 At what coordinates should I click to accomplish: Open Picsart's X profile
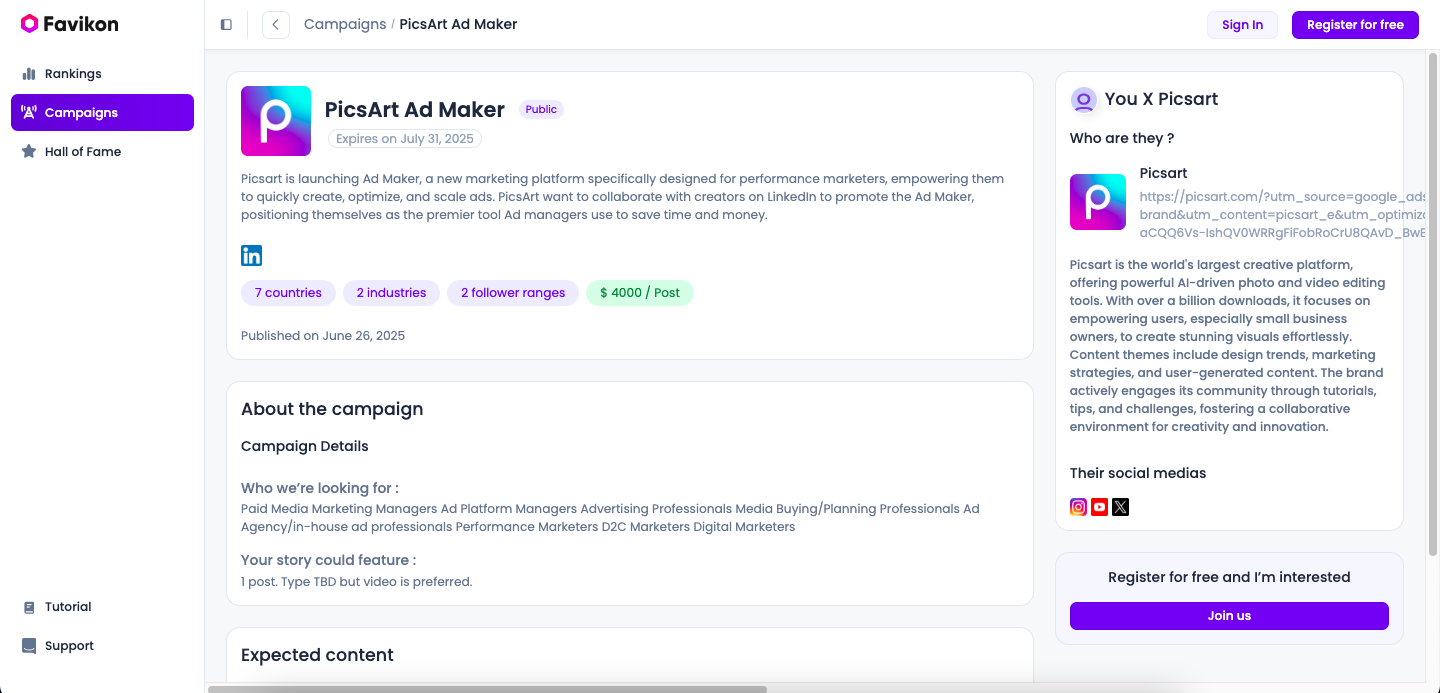click(1121, 507)
